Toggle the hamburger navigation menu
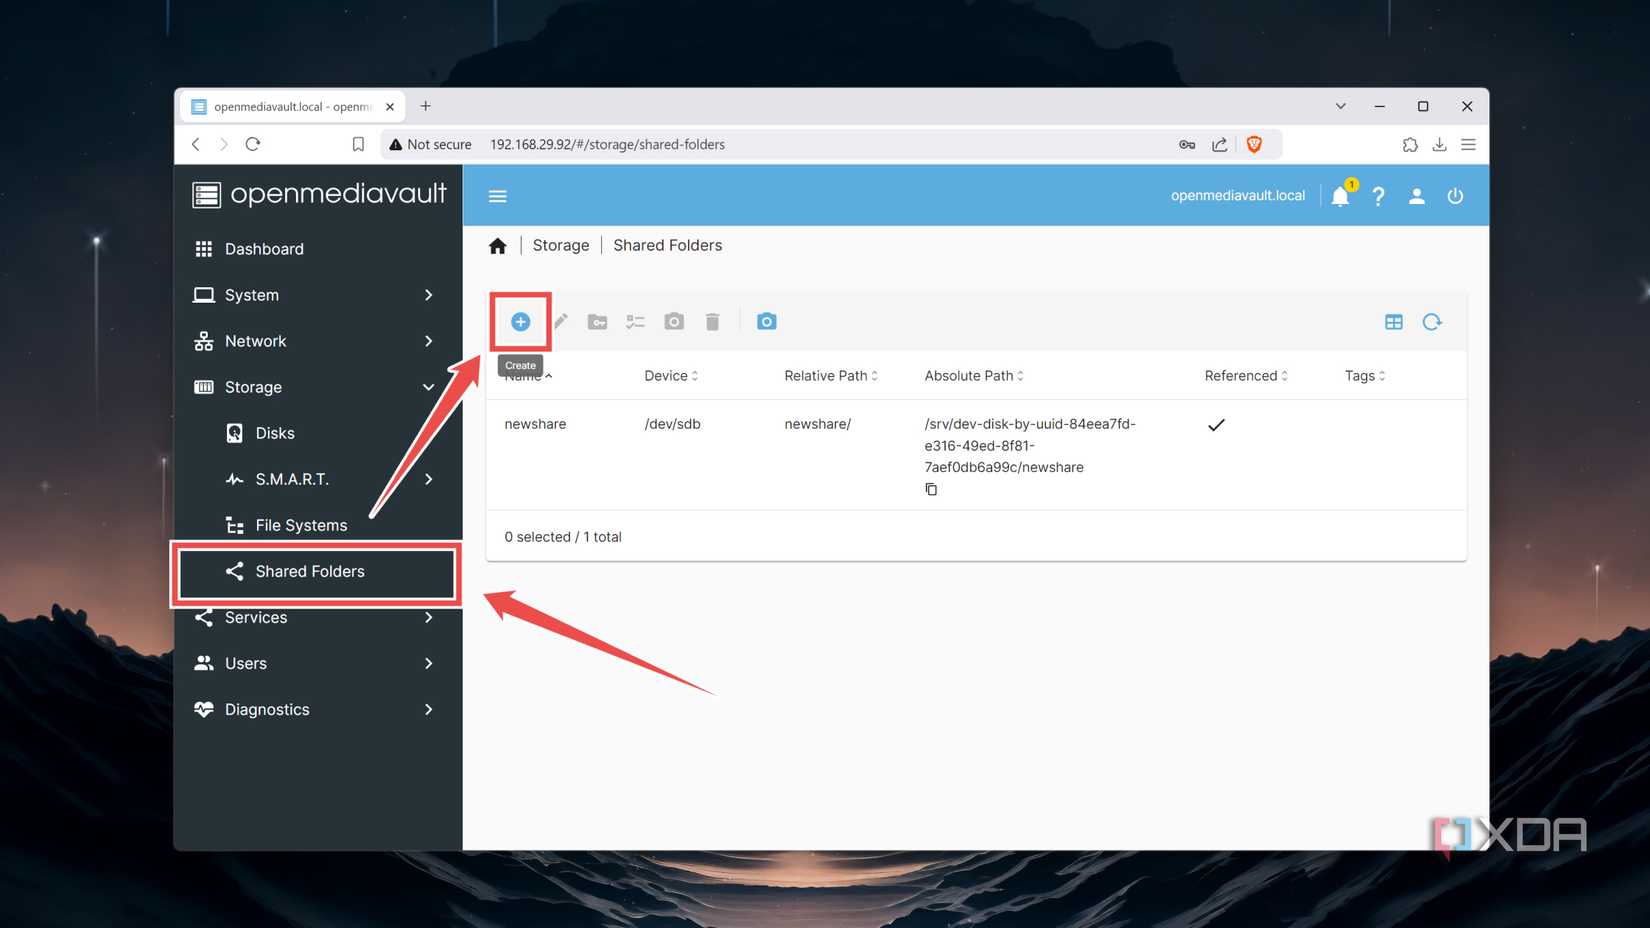 (x=497, y=196)
